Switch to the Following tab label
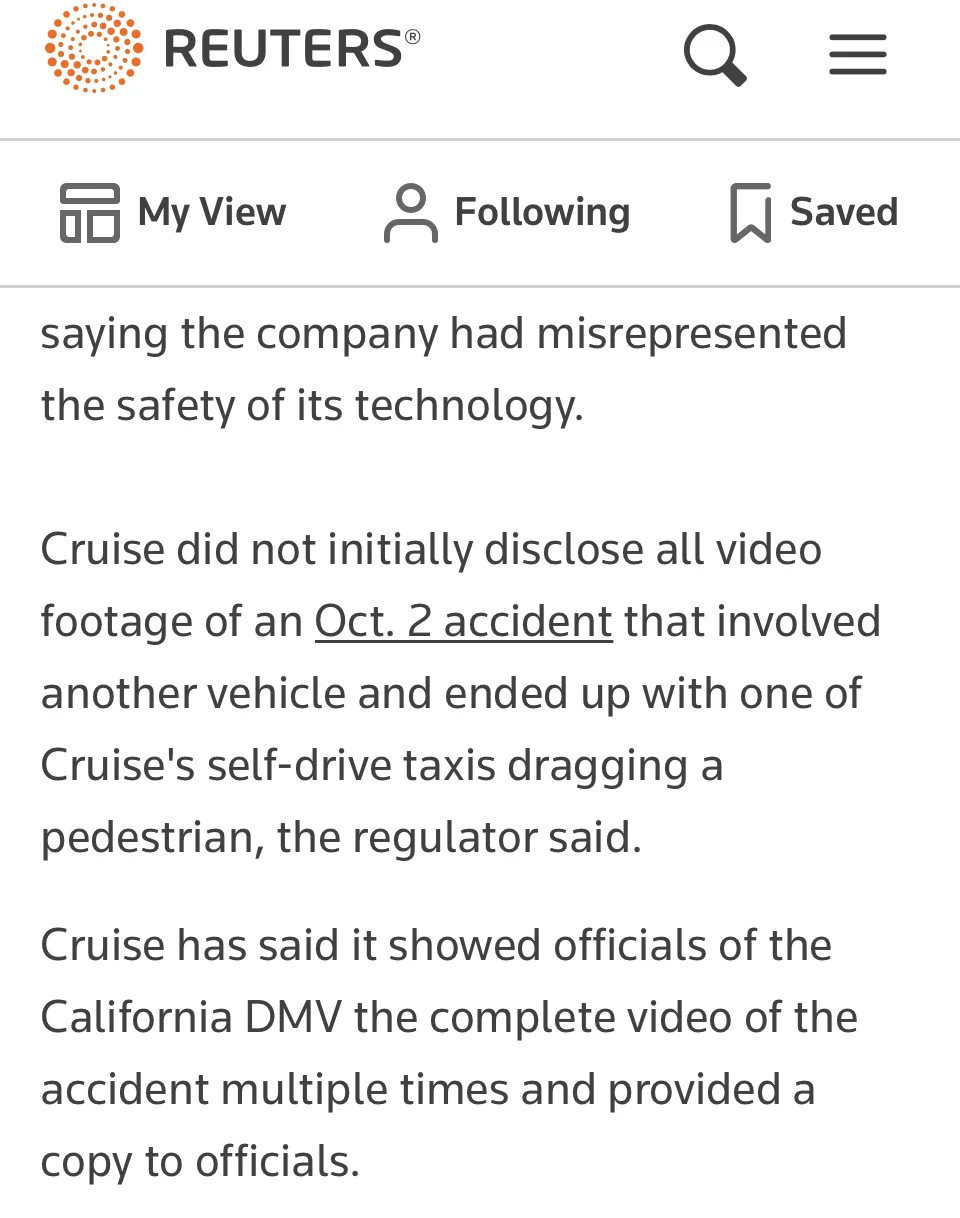The height and width of the screenshot is (1218, 960). click(x=542, y=213)
